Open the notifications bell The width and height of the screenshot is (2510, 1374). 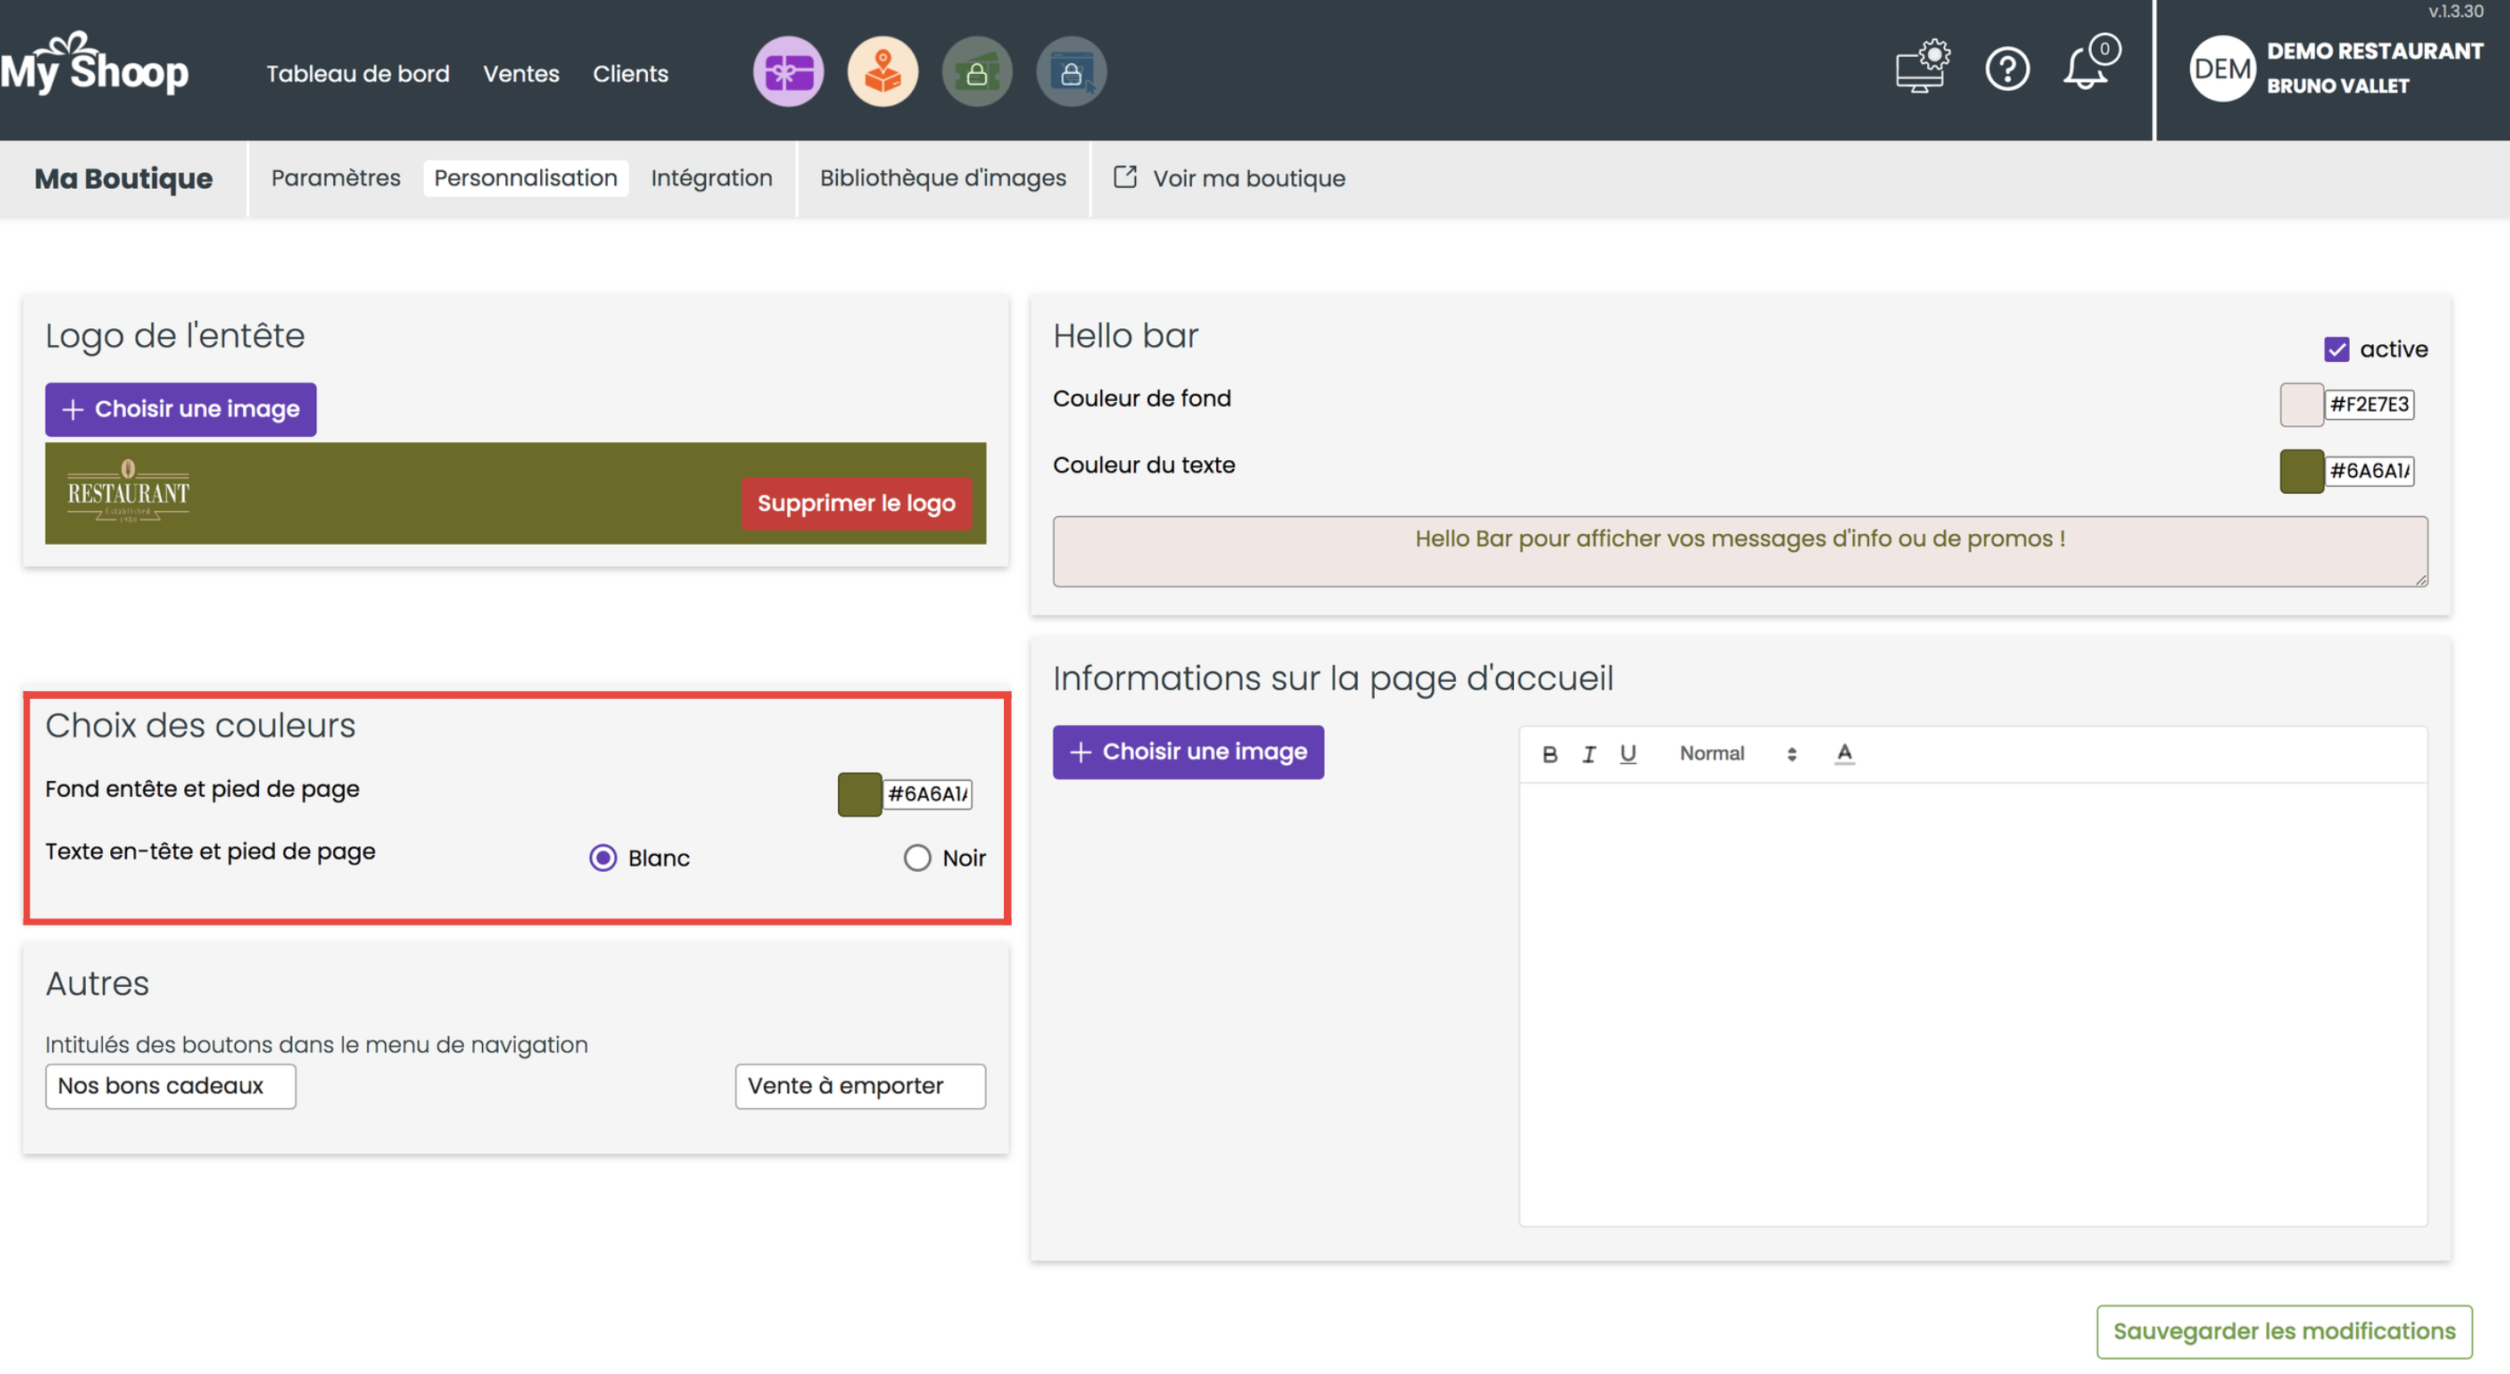tap(2087, 68)
